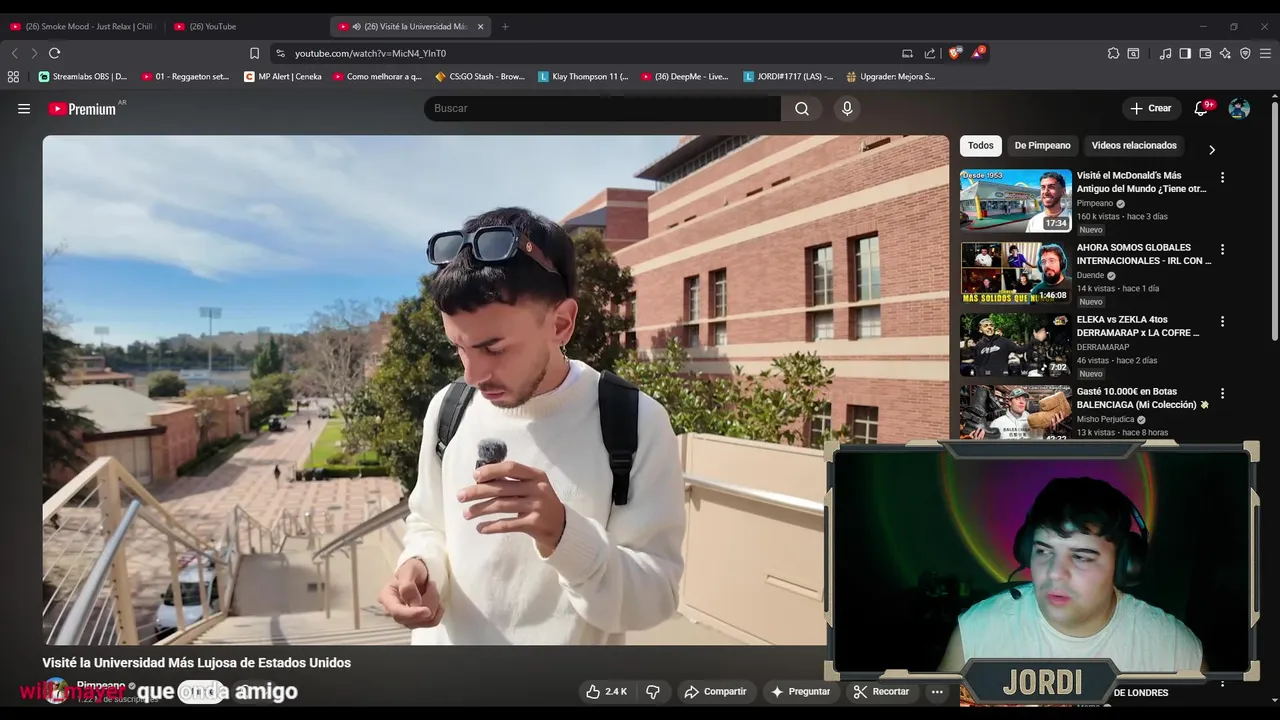Click the main video player
This screenshot has height=720, width=1280.
pos(495,390)
